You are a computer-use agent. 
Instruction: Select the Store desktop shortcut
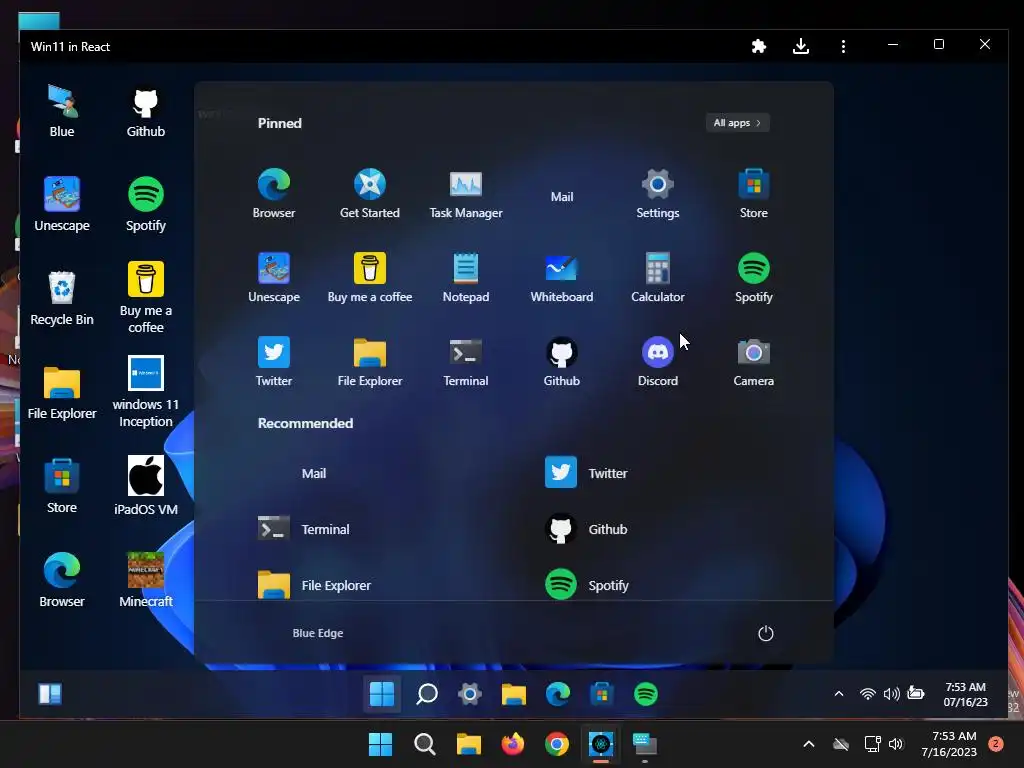click(x=62, y=487)
